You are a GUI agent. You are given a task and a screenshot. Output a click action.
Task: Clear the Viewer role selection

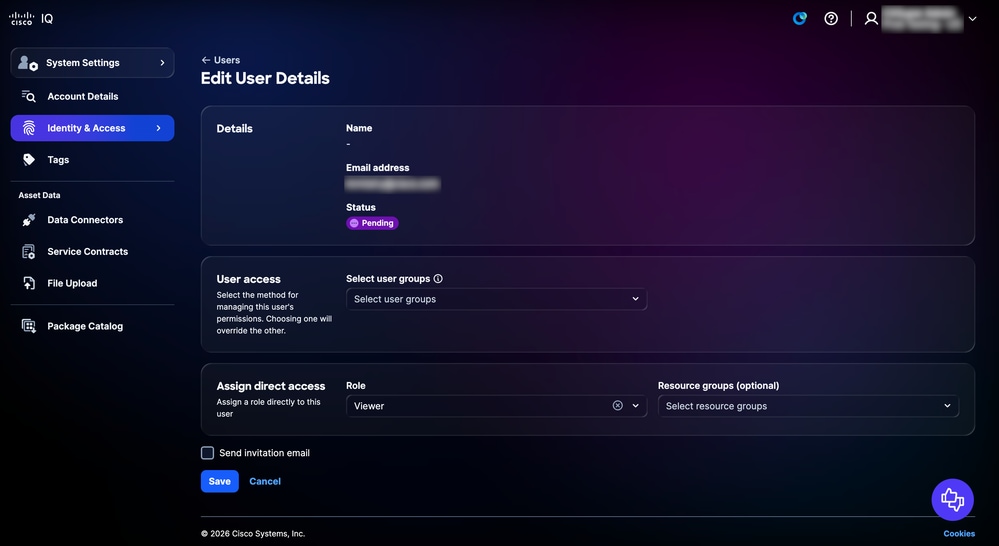tap(617, 406)
